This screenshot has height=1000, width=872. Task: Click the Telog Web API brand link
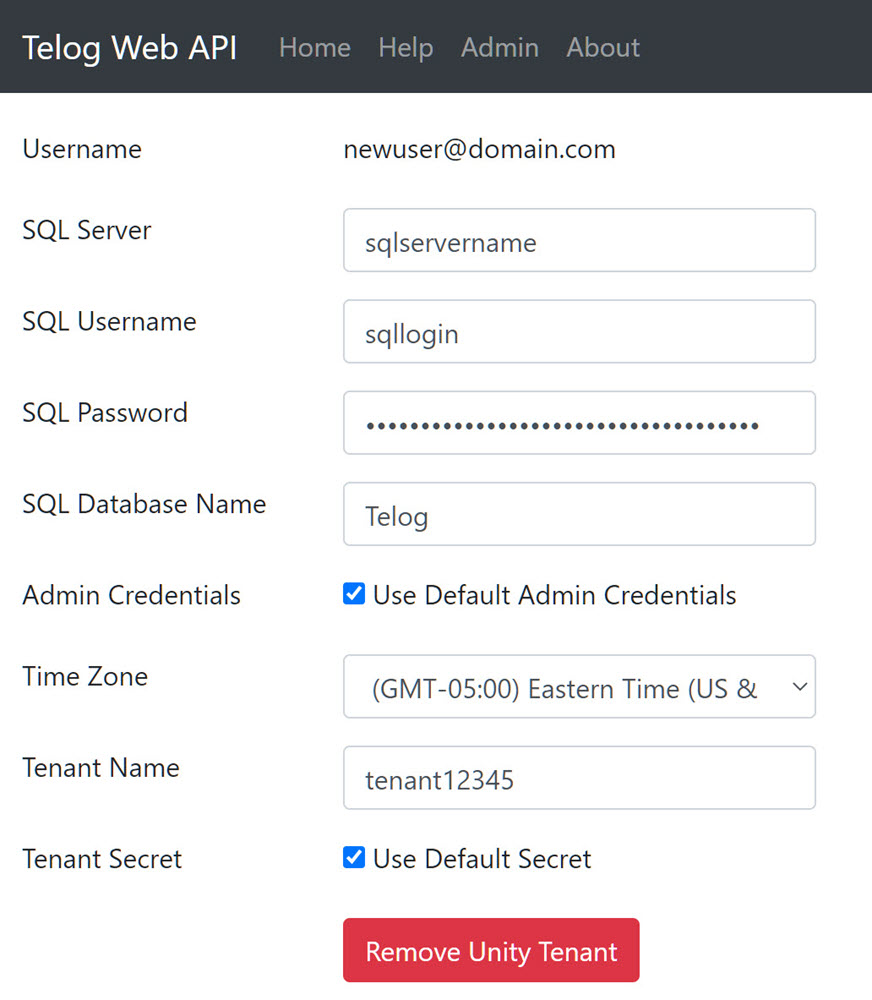pyautogui.click(x=130, y=47)
